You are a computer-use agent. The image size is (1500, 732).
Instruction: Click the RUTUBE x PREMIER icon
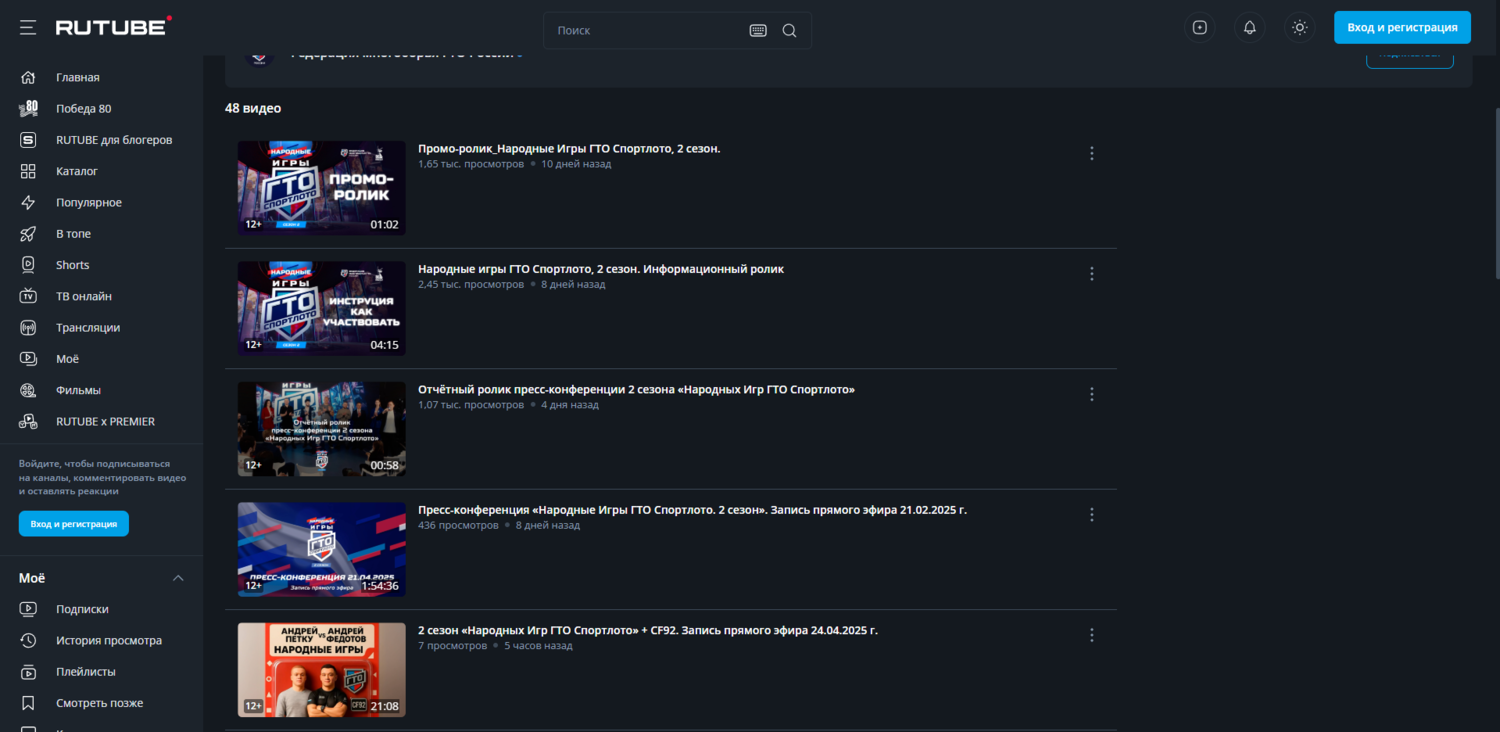[28, 421]
